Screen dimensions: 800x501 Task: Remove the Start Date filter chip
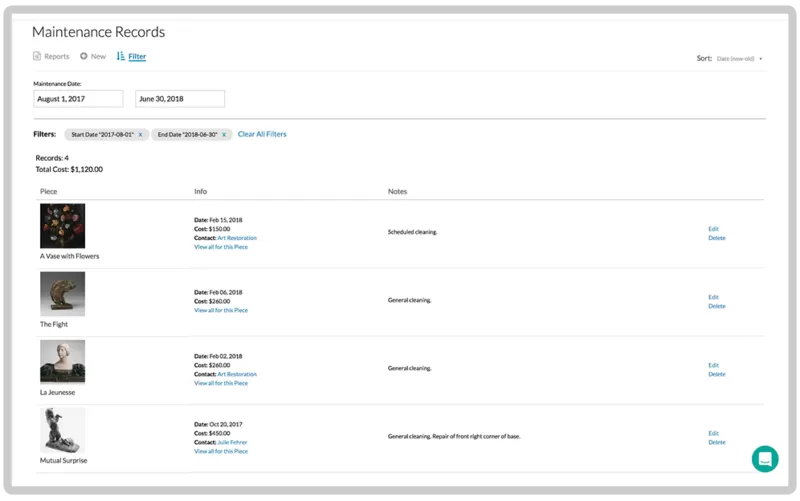coord(140,135)
